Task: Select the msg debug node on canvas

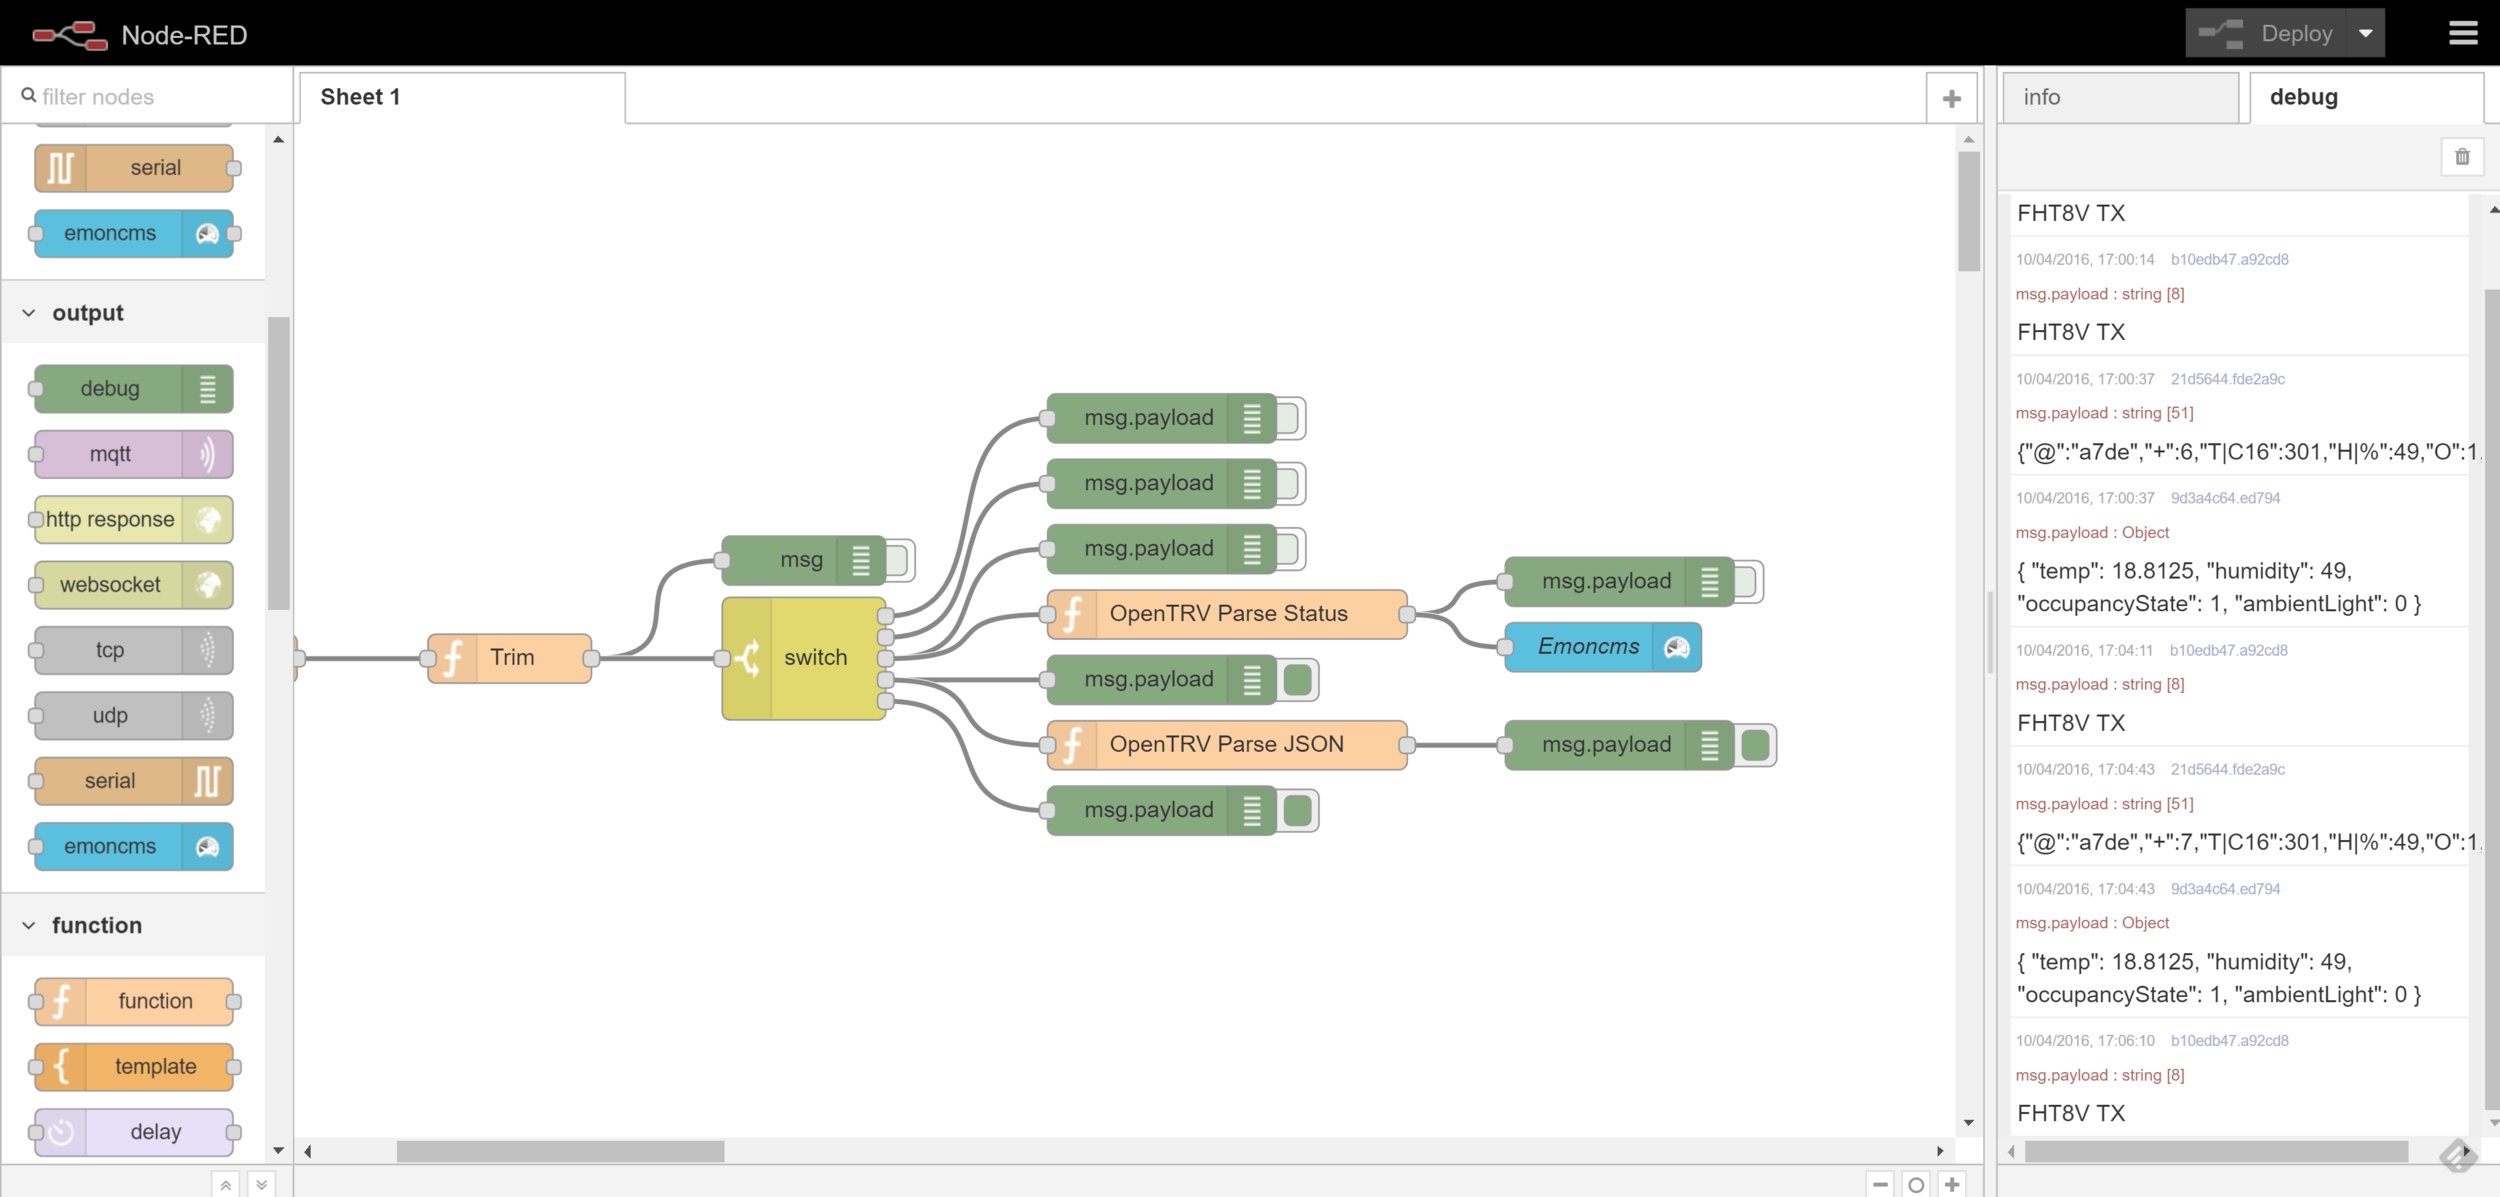Action: (x=804, y=560)
